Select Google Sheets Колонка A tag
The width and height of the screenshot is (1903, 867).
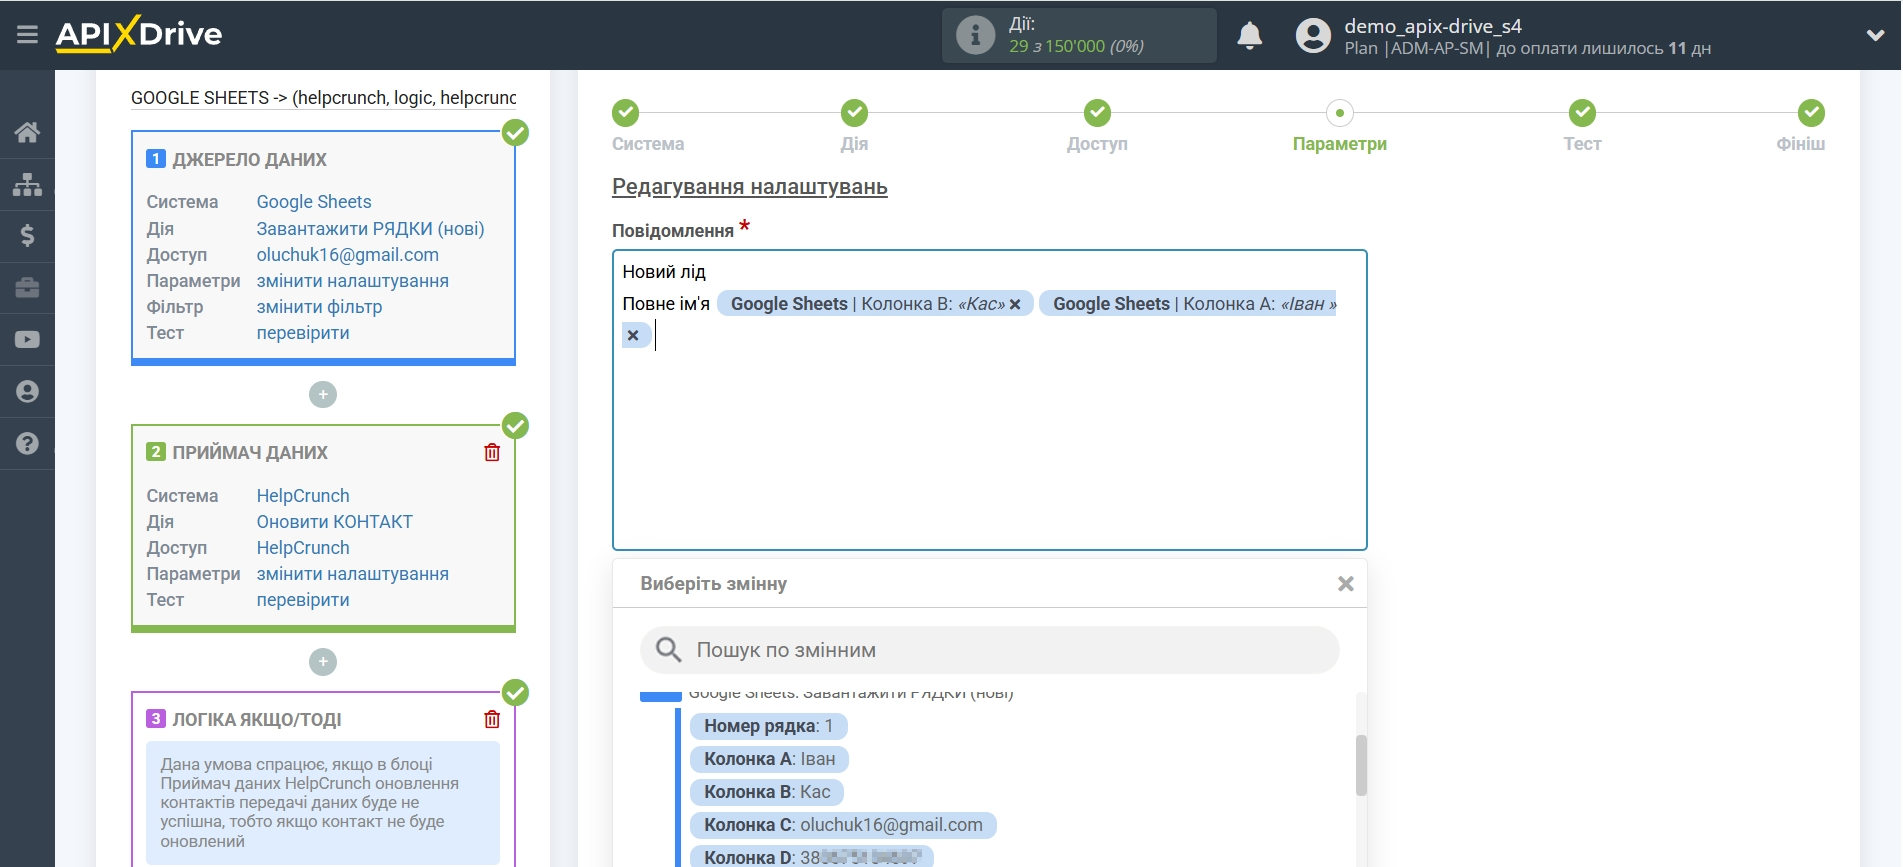(x=1187, y=304)
